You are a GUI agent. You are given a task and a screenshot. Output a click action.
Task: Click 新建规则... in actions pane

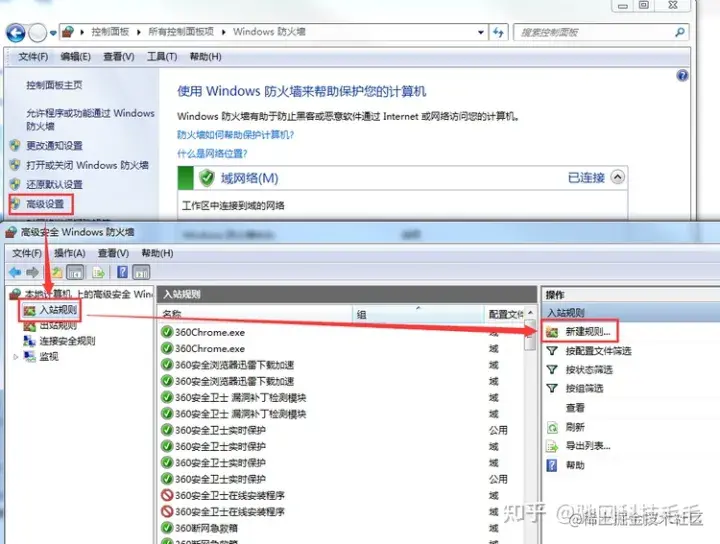tap(588, 331)
